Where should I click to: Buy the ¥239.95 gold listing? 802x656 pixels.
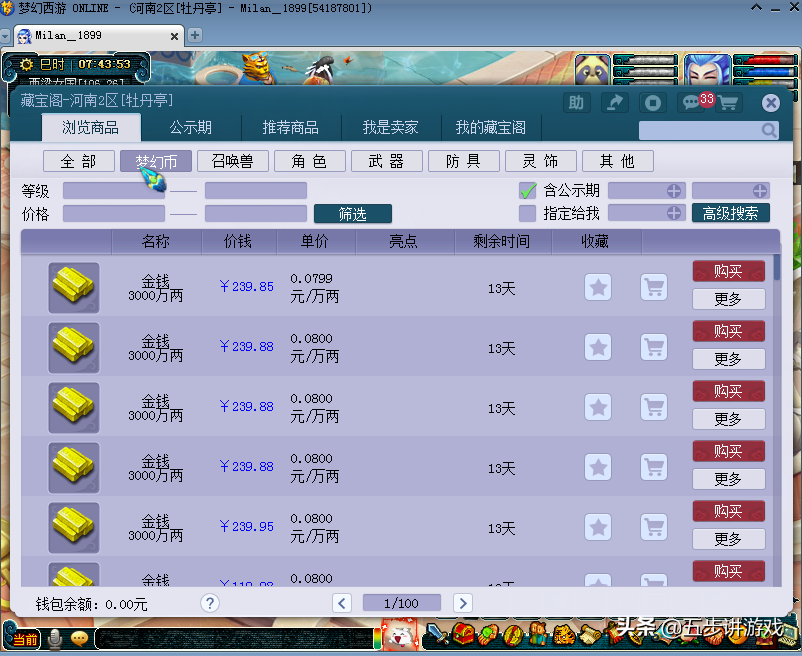pos(729,511)
